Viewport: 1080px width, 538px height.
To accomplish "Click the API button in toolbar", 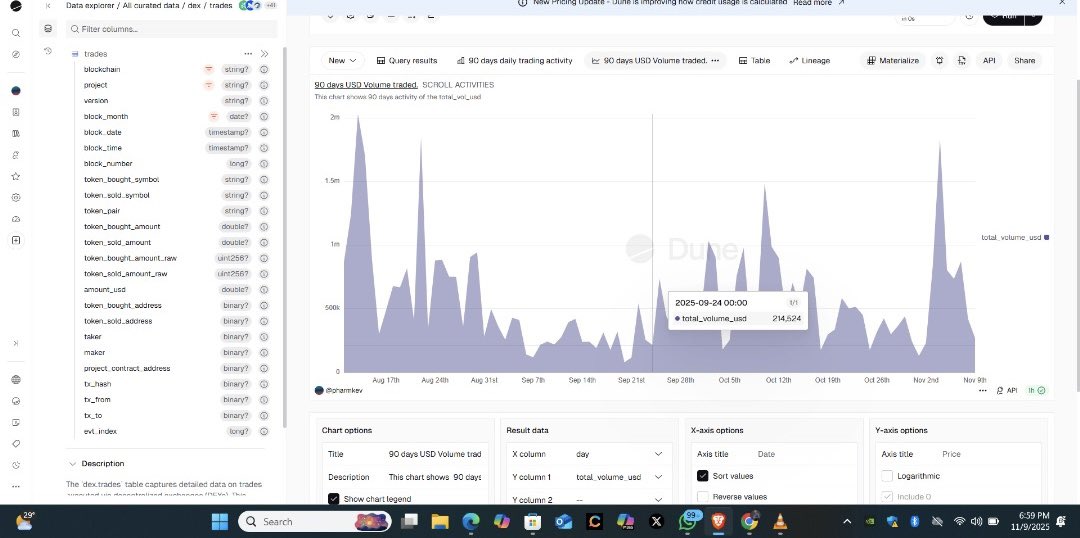I will click(x=989, y=61).
